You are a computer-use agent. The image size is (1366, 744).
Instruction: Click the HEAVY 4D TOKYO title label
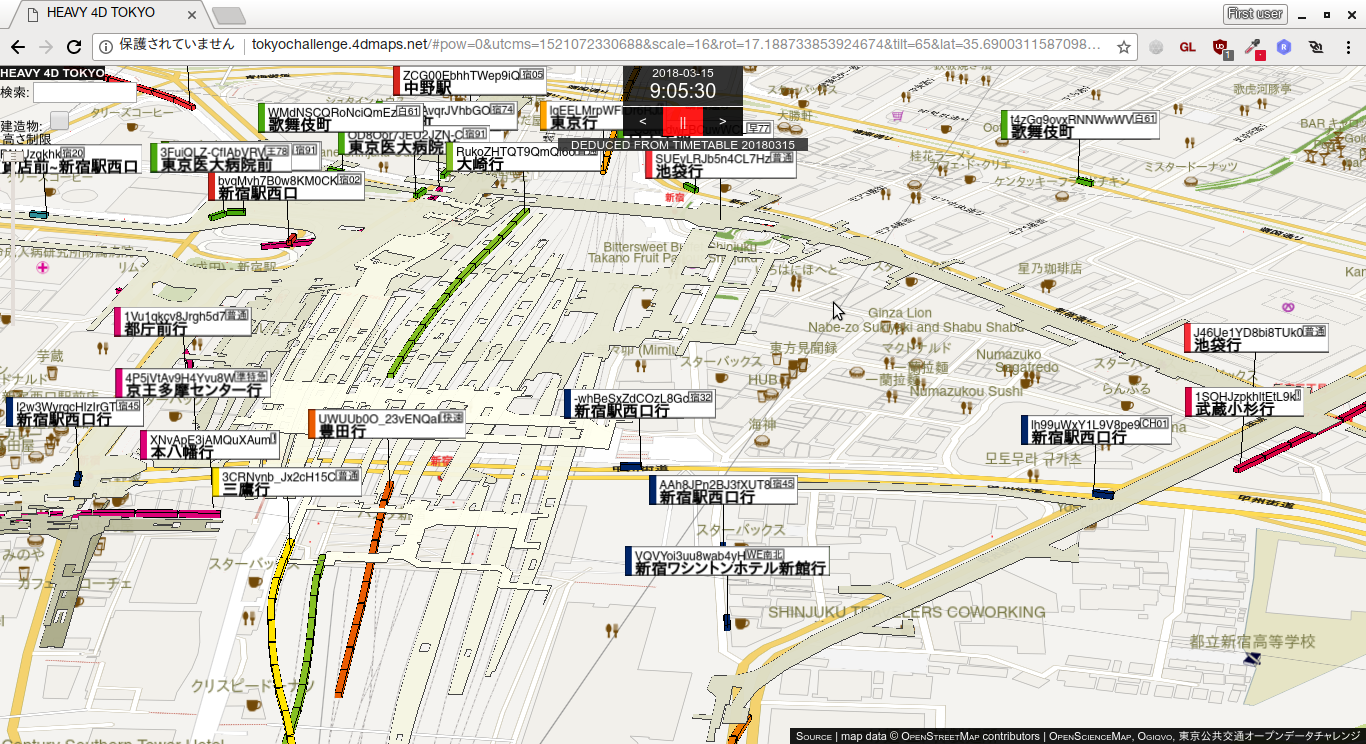coord(53,73)
